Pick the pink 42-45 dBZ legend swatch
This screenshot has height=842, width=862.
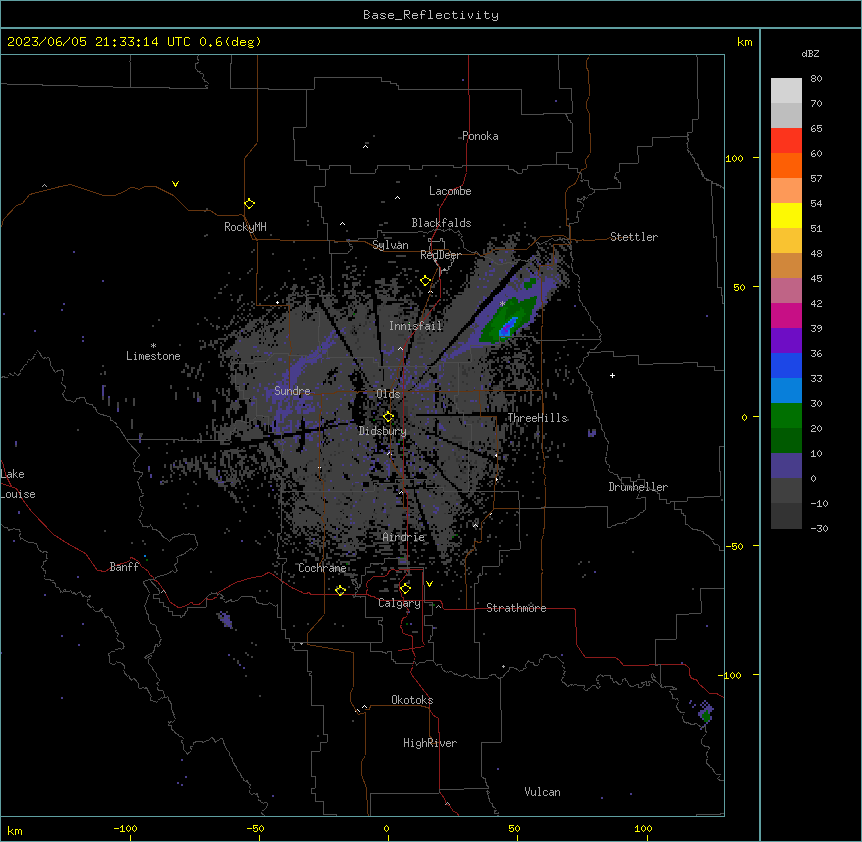(x=786, y=290)
